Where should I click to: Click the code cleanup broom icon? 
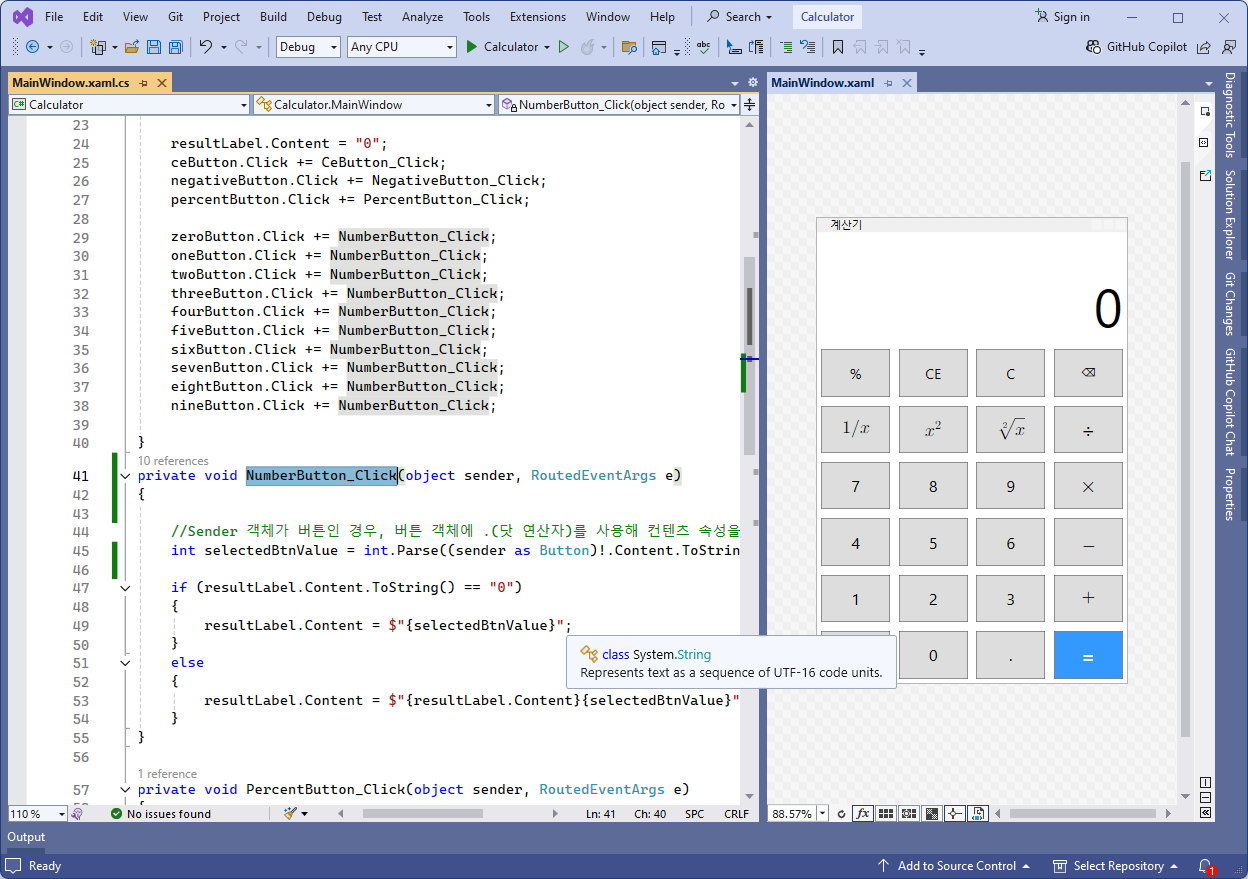pos(291,814)
